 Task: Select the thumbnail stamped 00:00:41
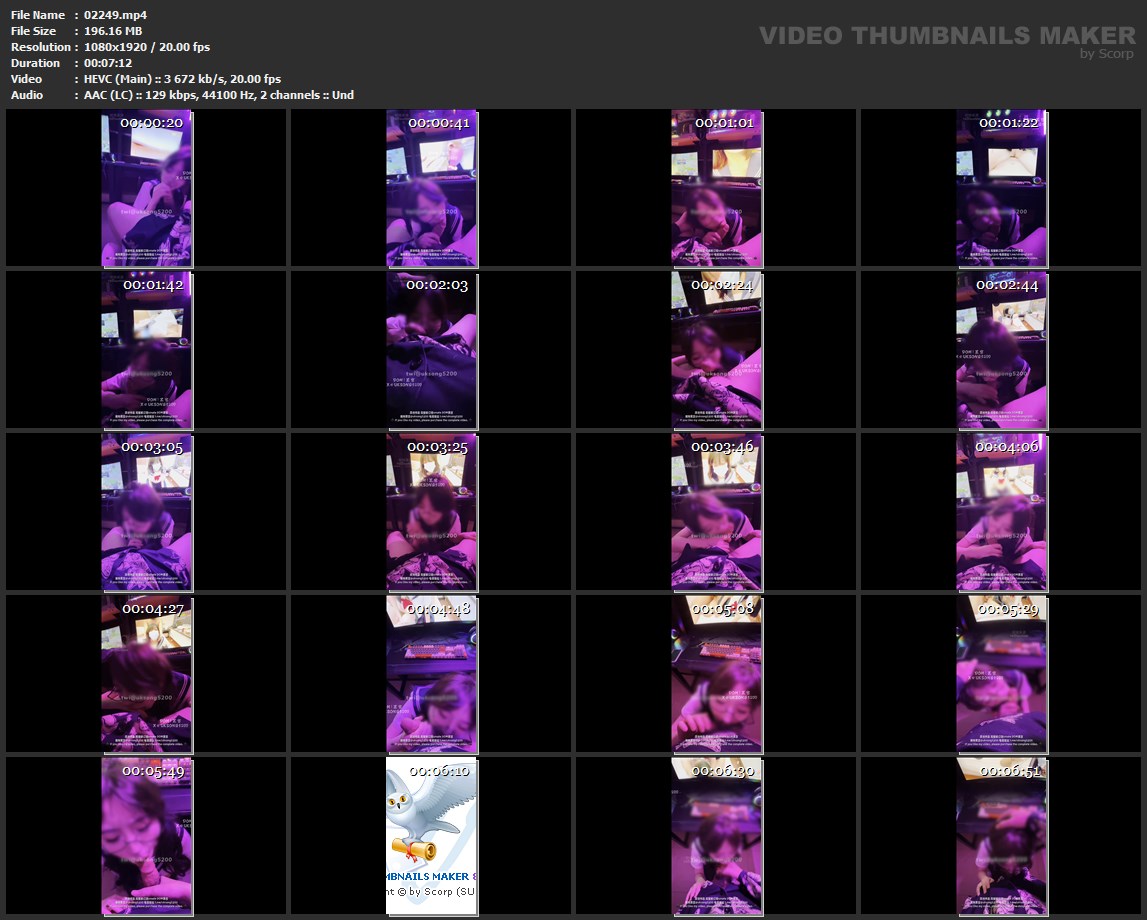coord(432,188)
